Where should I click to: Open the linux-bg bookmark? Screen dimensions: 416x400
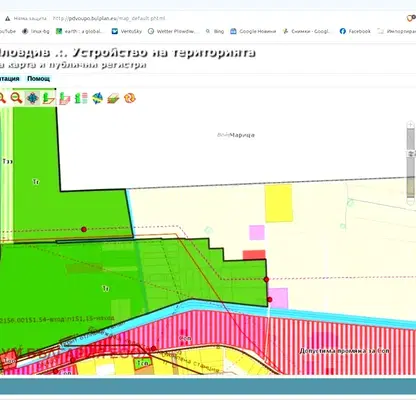[x=36, y=31]
